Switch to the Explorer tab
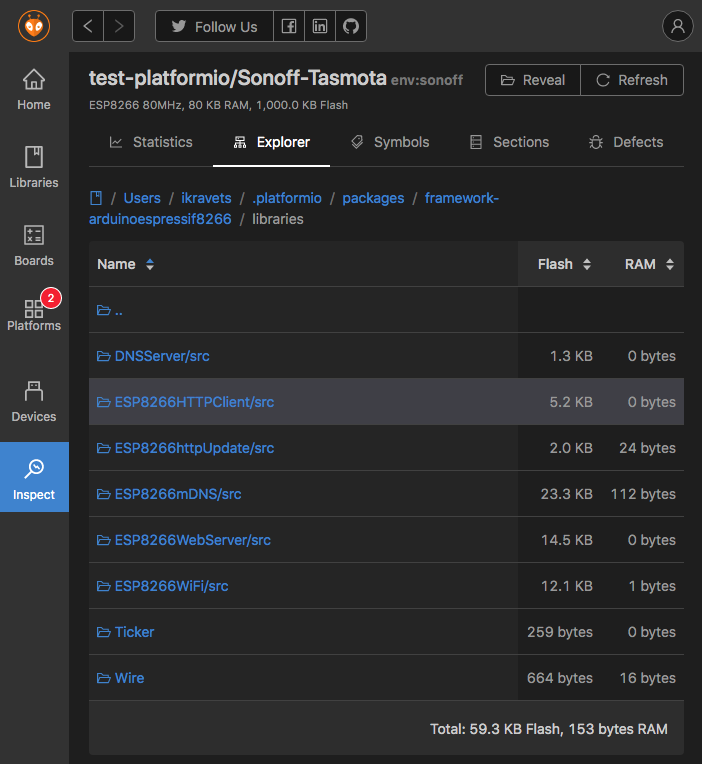This screenshot has width=702, height=764. 271,142
